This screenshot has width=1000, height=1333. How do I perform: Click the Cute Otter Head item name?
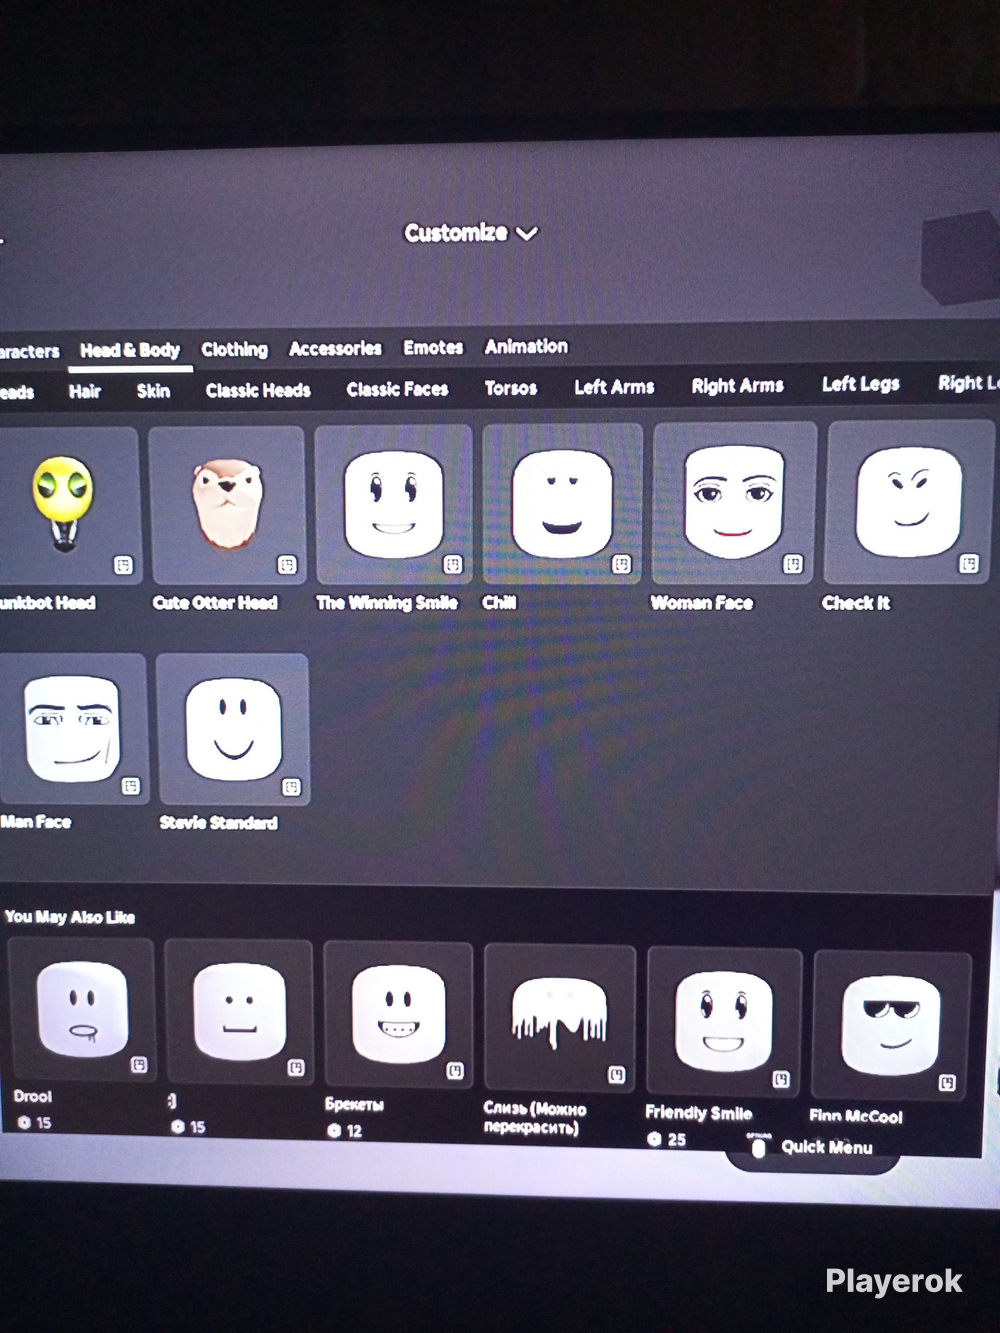(x=215, y=603)
